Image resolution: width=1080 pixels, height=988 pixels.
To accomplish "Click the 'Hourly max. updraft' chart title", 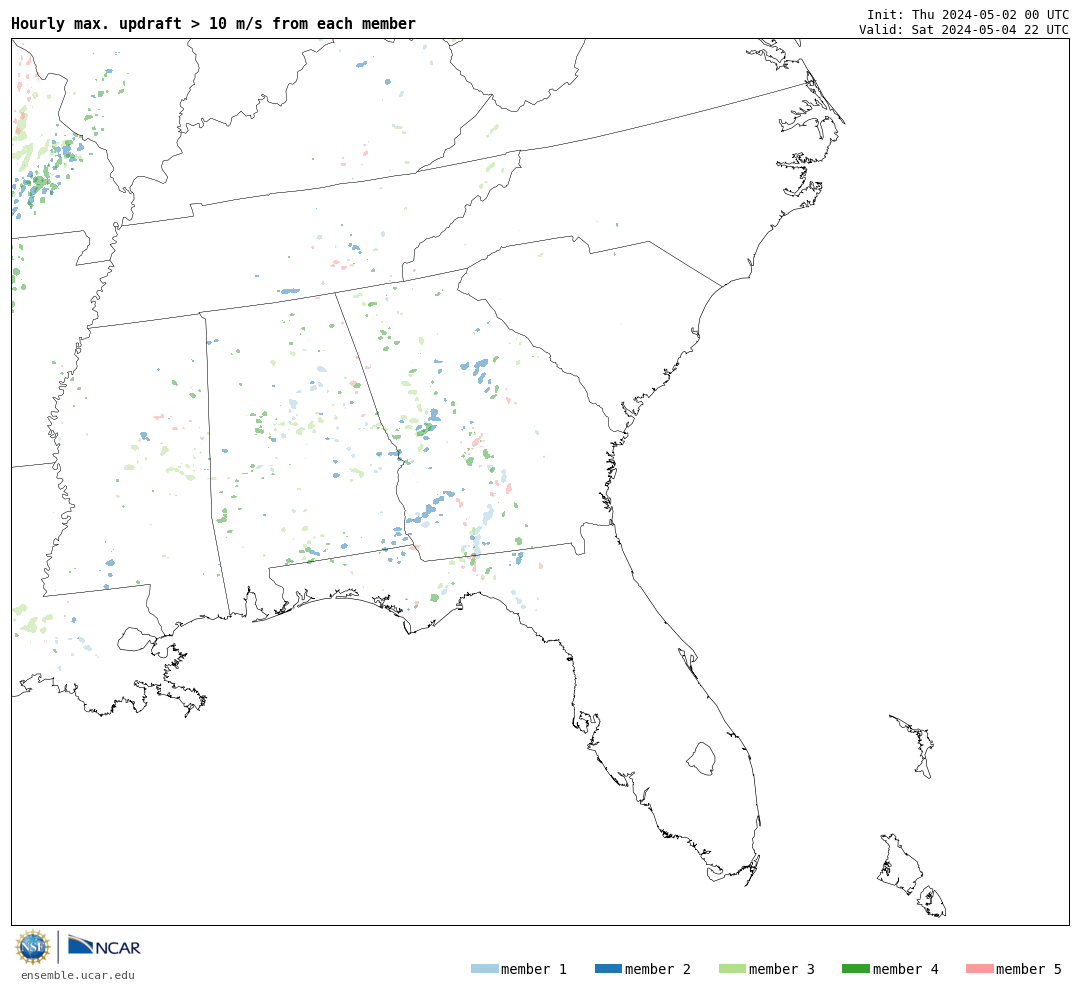I will click(214, 23).
